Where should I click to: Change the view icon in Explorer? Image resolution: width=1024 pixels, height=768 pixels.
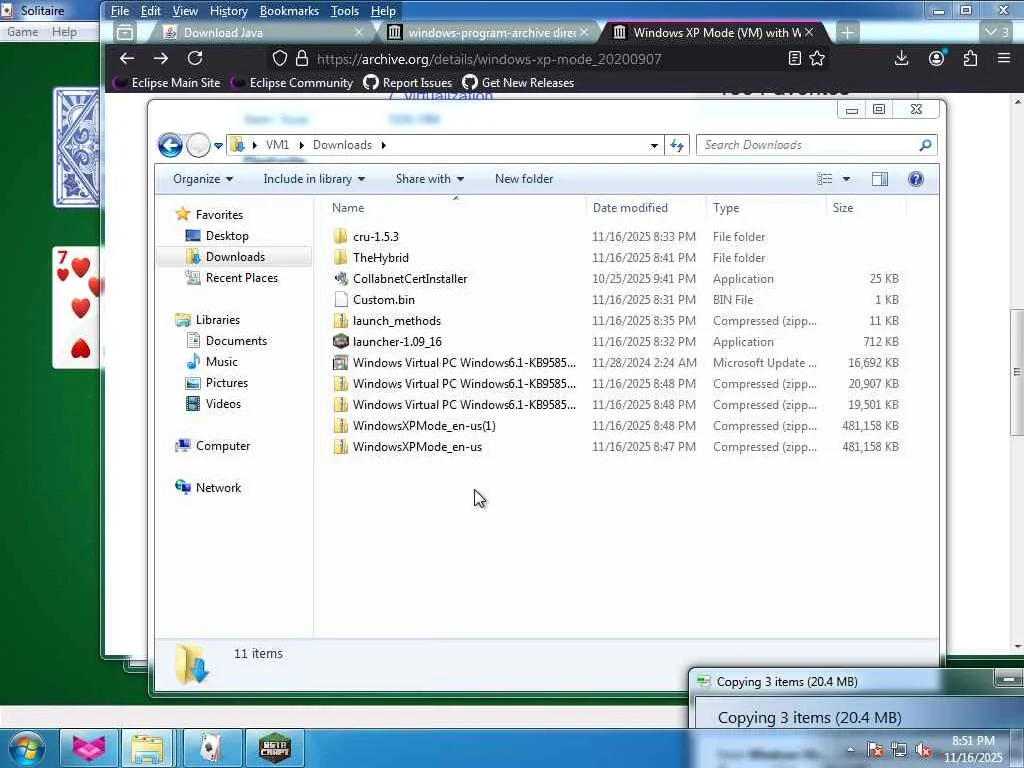tap(825, 179)
